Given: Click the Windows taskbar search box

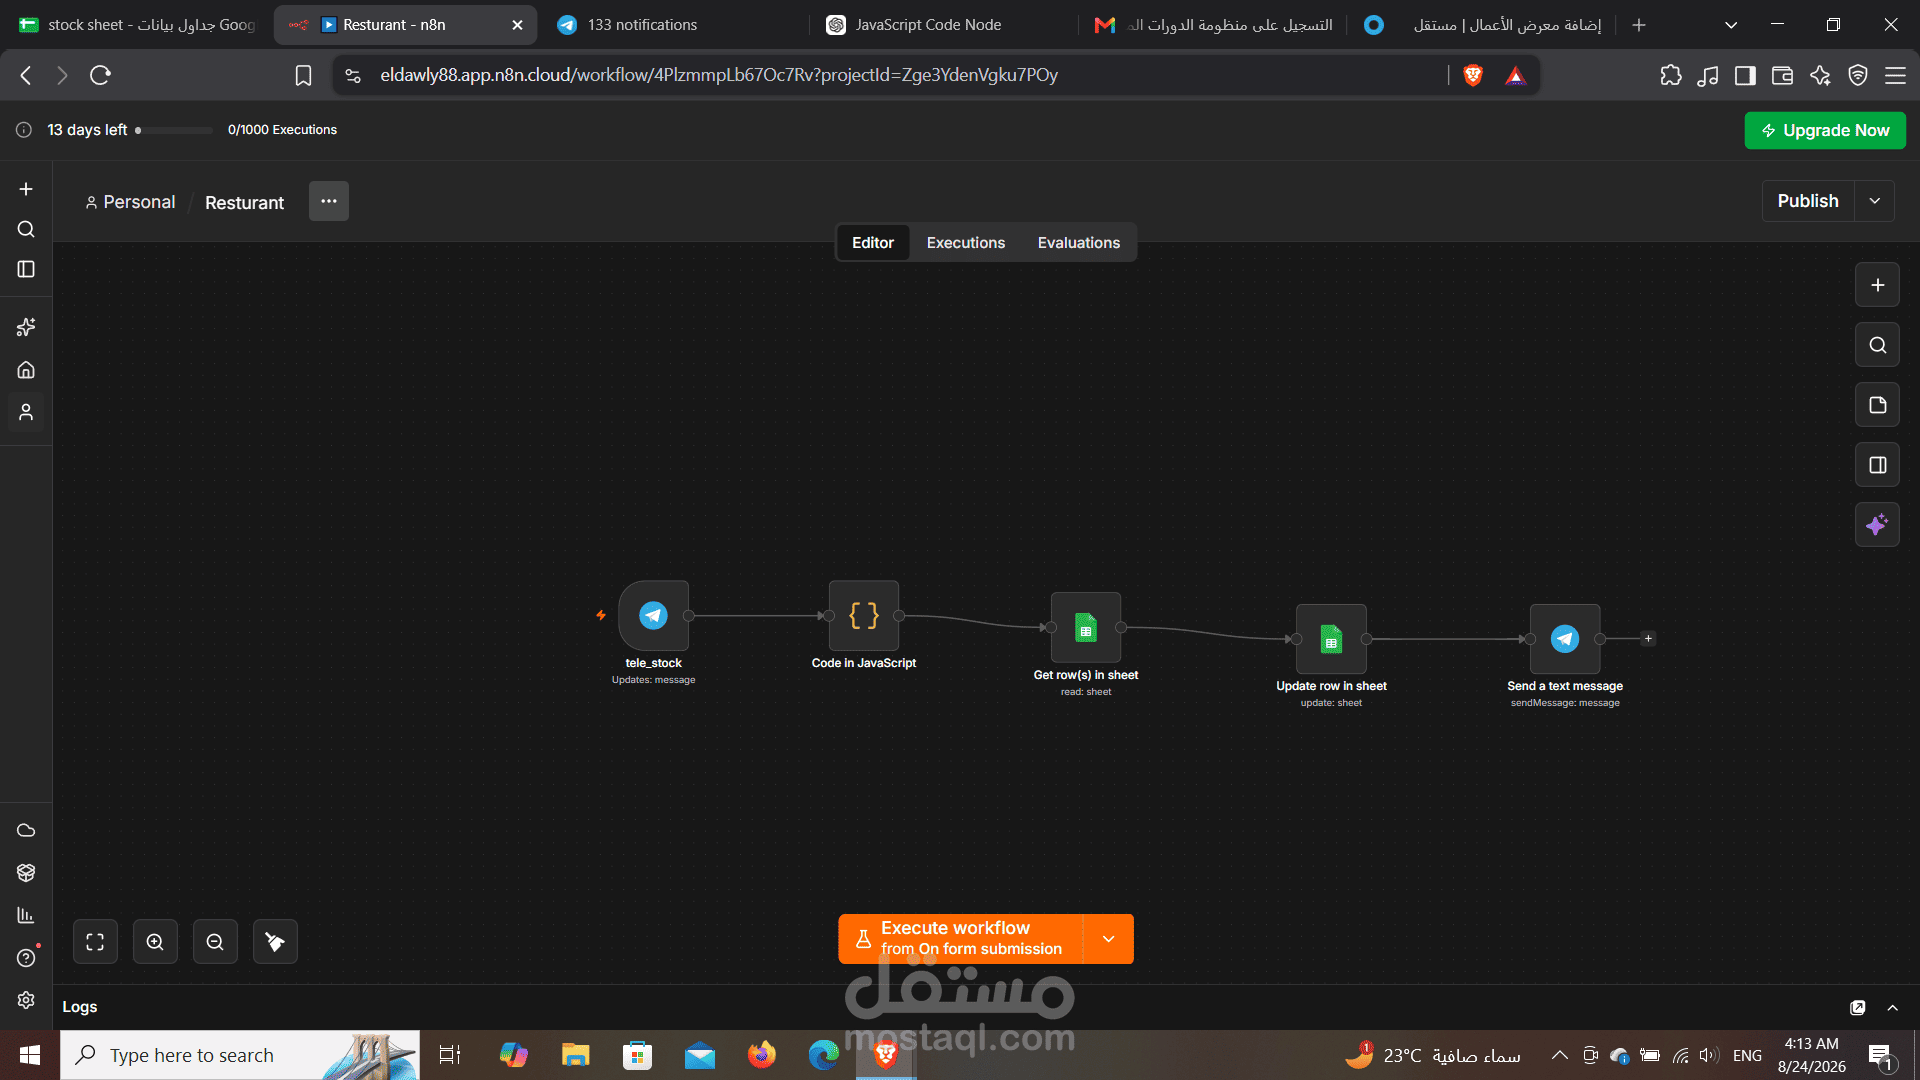Looking at the screenshot, I should tap(240, 1055).
